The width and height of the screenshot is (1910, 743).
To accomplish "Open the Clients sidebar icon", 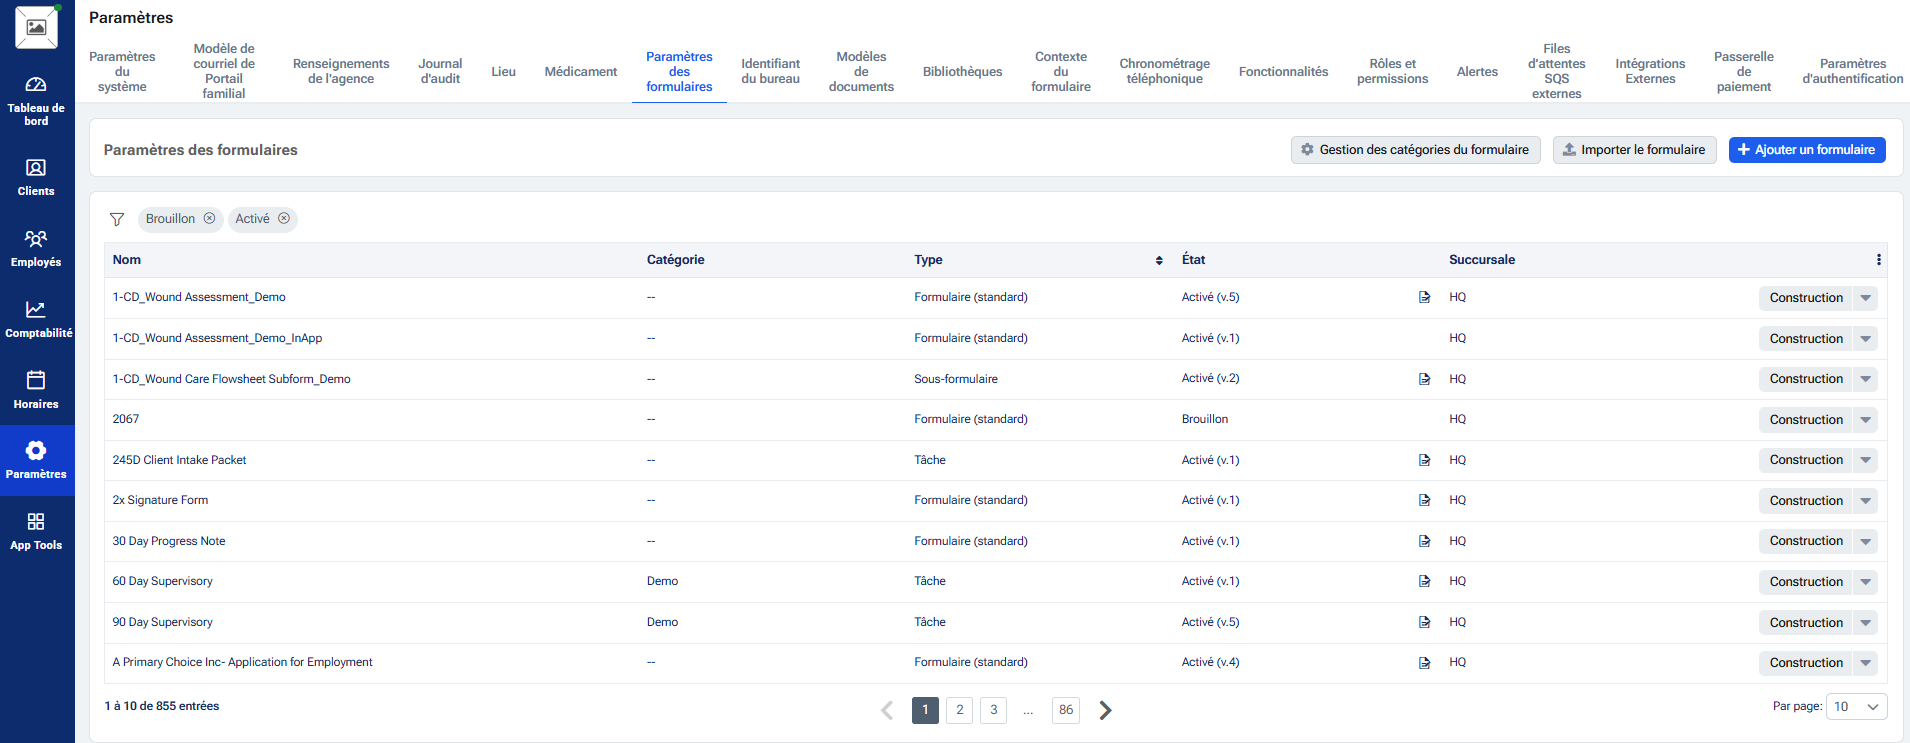I will (x=36, y=168).
